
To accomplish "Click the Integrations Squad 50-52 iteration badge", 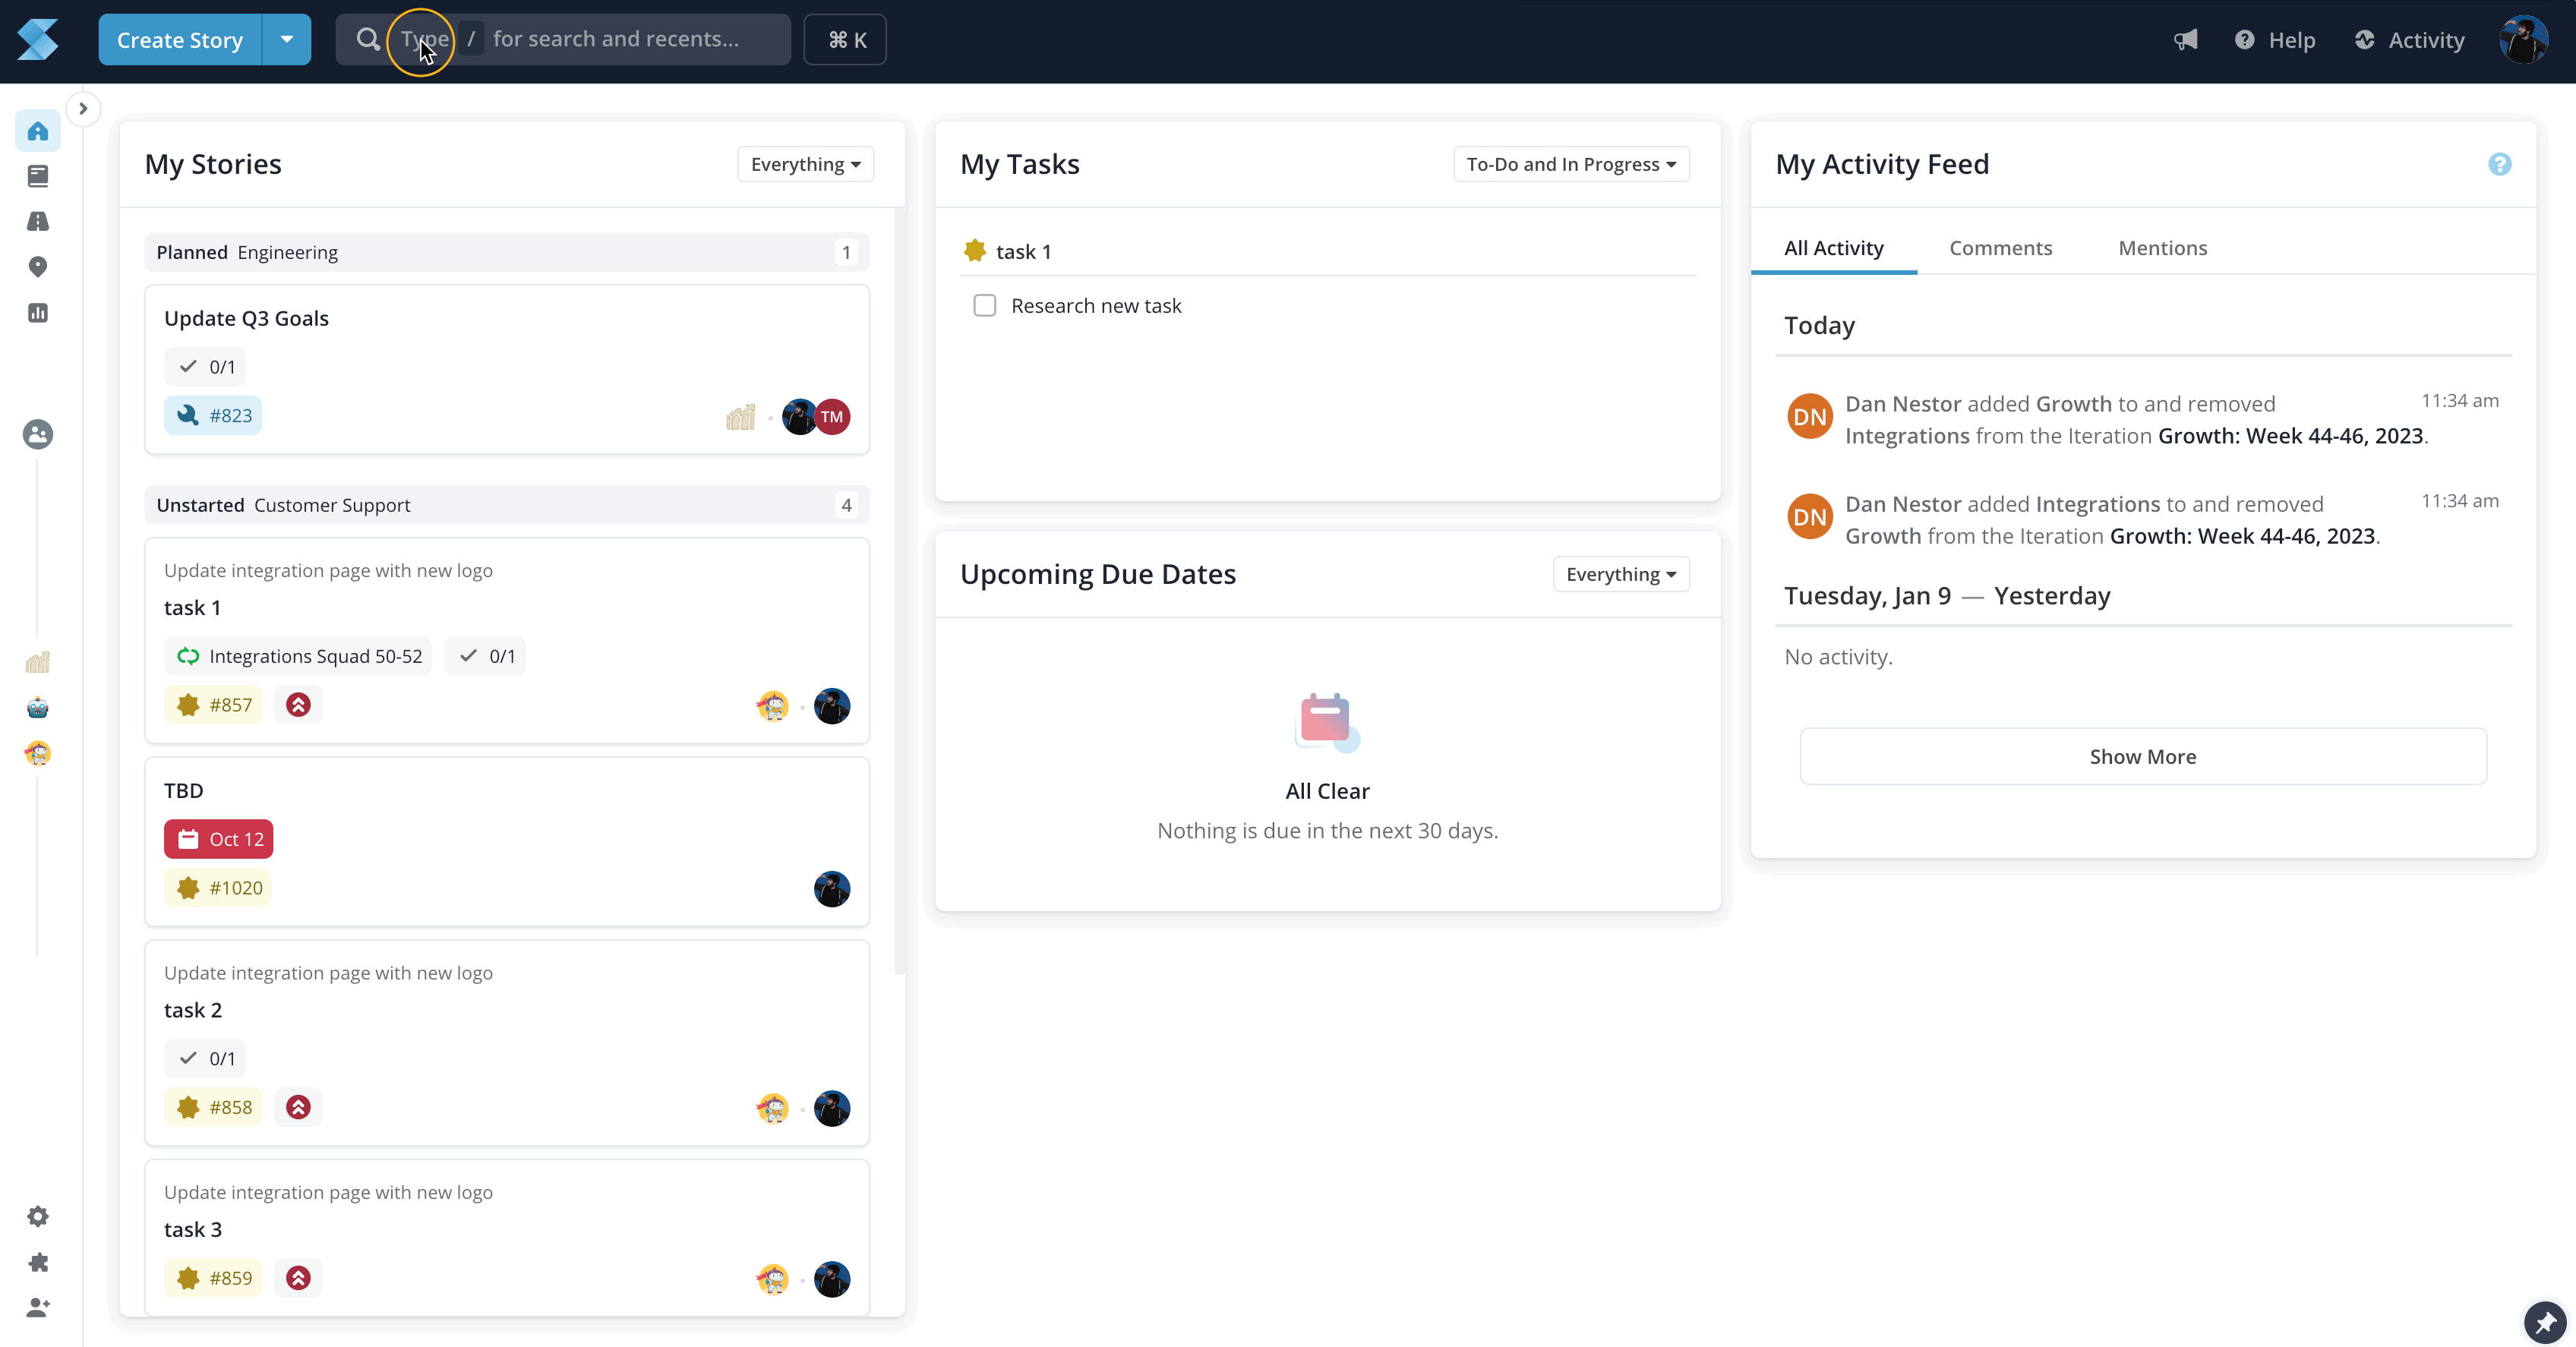I will pos(298,656).
